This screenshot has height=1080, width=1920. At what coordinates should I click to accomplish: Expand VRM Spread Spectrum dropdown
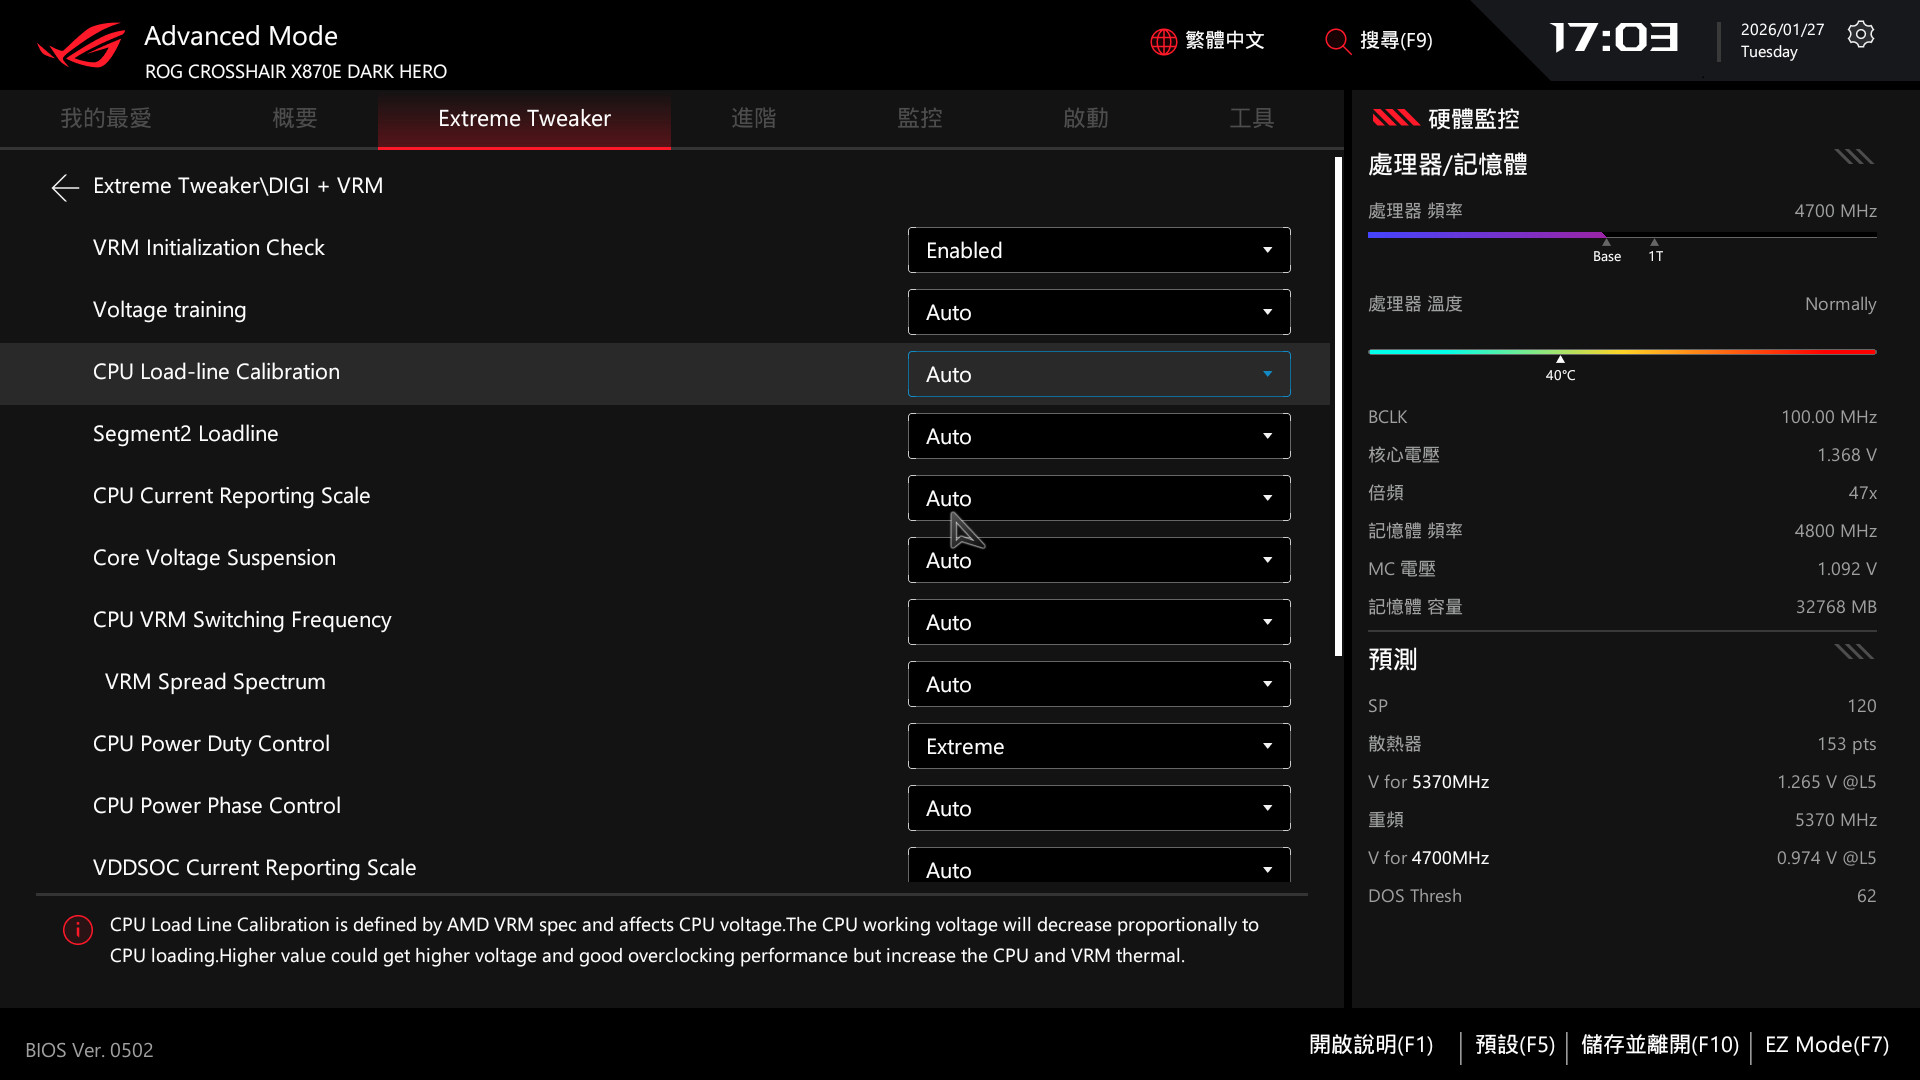click(x=1098, y=684)
